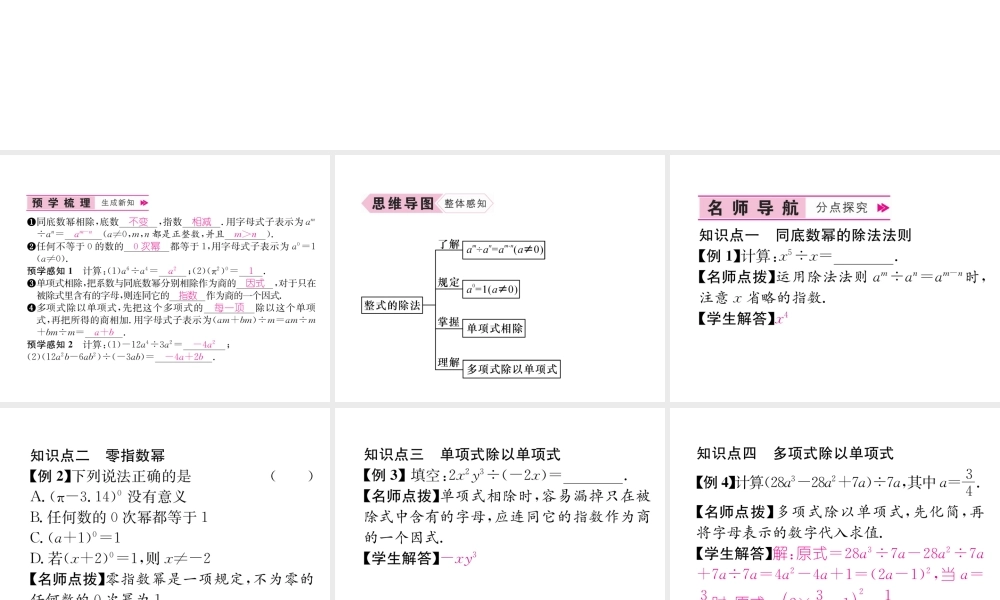Click the pink answer 相减 in 预学梳理

click(202, 222)
